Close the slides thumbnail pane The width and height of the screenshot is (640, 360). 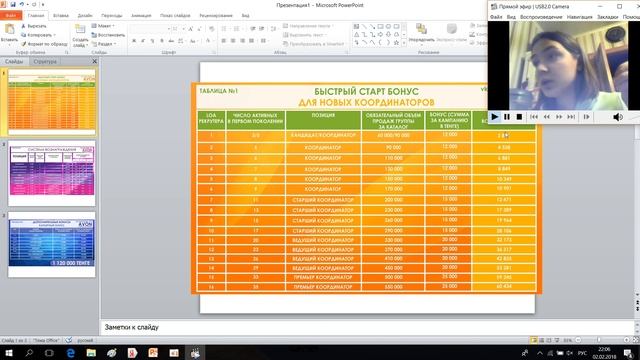pyautogui.click(x=95, y=61)
